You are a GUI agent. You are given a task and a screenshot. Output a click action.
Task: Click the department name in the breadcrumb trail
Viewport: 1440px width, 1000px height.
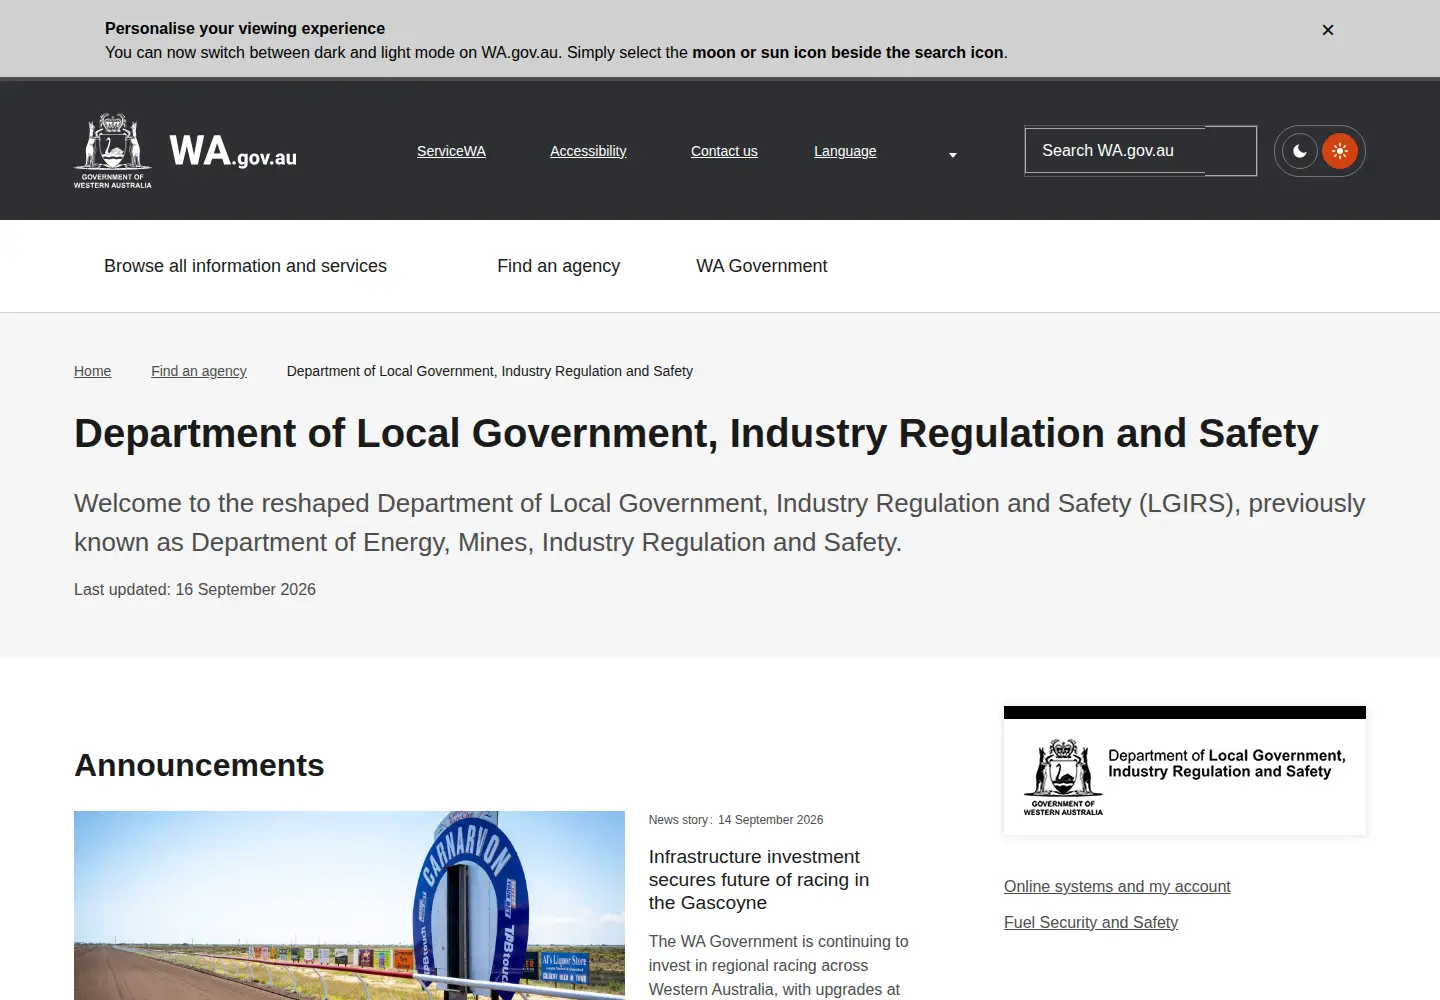point(490,371)
